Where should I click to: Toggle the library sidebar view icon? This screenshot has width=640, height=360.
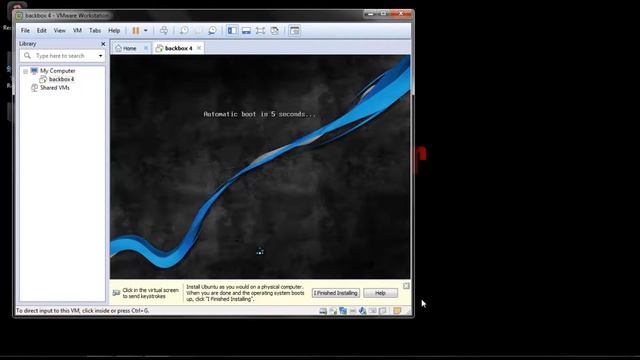point(232,31)
